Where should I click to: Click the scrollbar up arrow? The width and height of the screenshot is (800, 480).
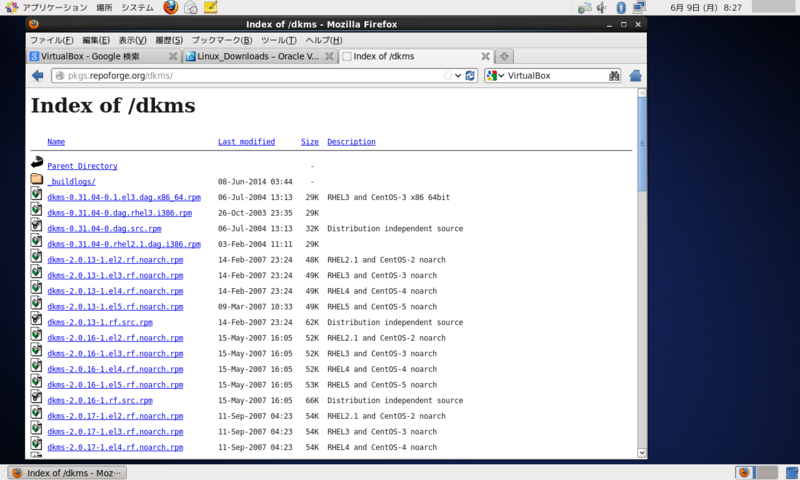[642, 93]
